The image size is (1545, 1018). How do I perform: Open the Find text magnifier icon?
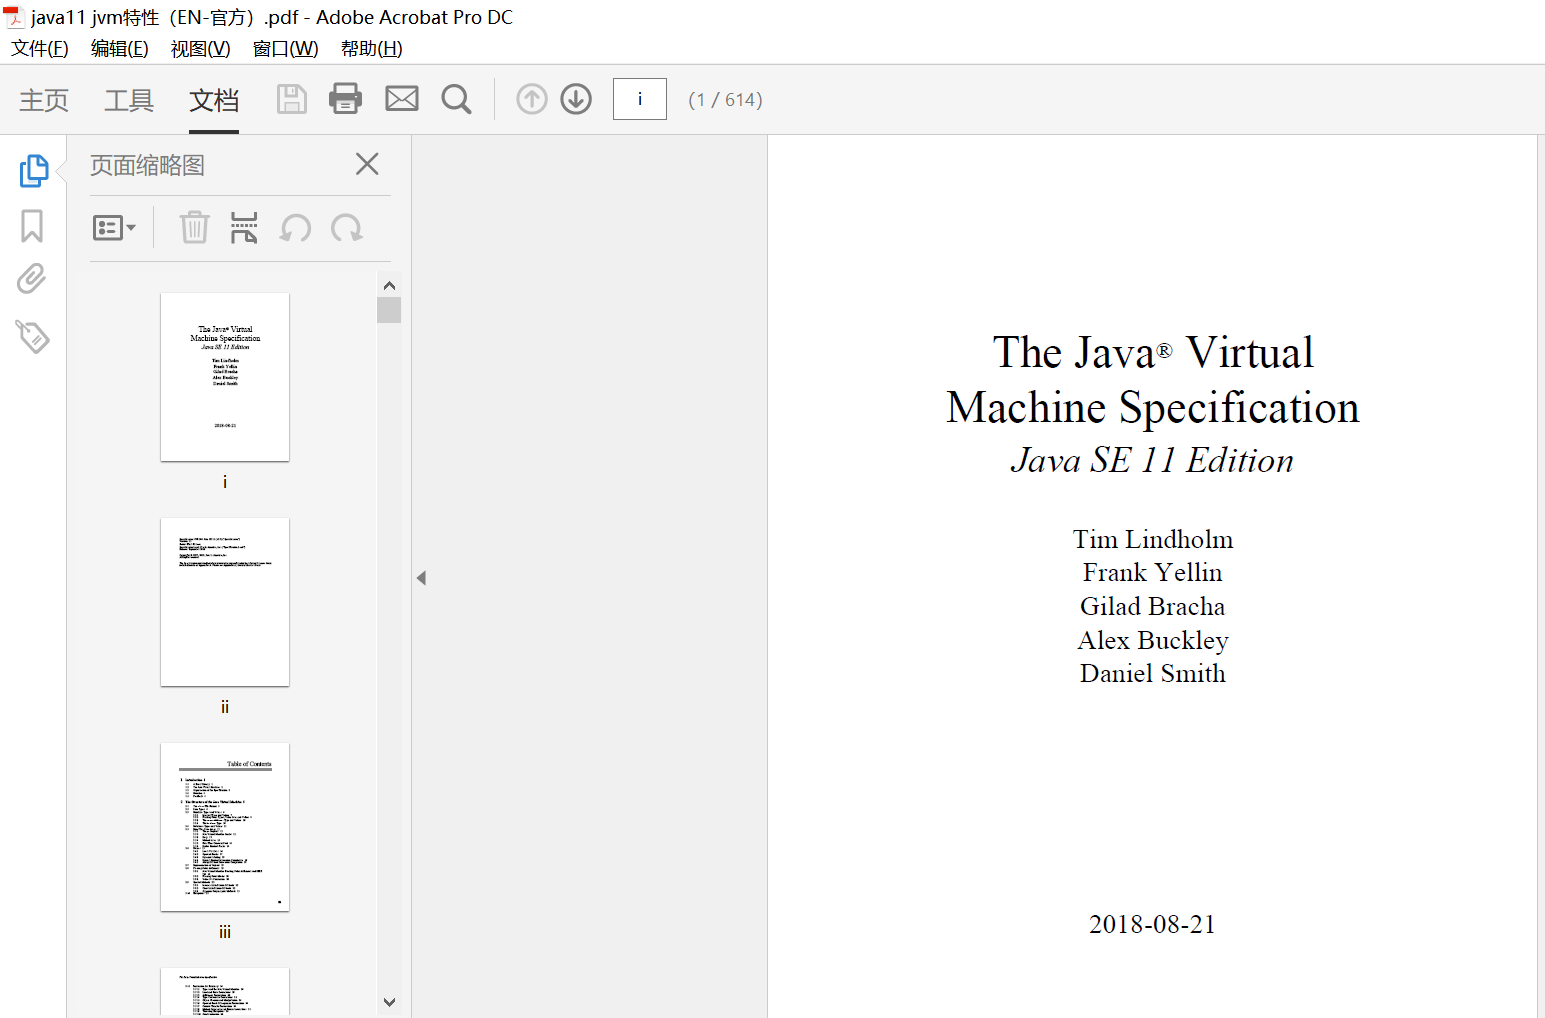456,99
